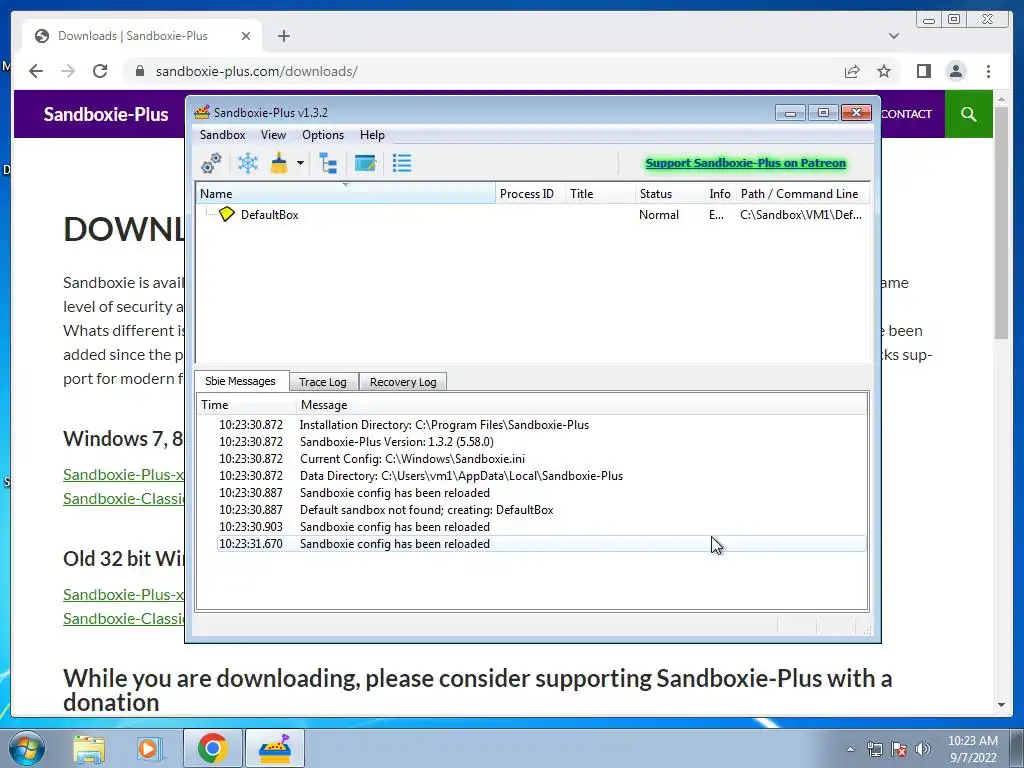Screen dimensions: 1024x768
Task: Click the Sandboxie-Plus site logo text
Action: tap(106, 114)
